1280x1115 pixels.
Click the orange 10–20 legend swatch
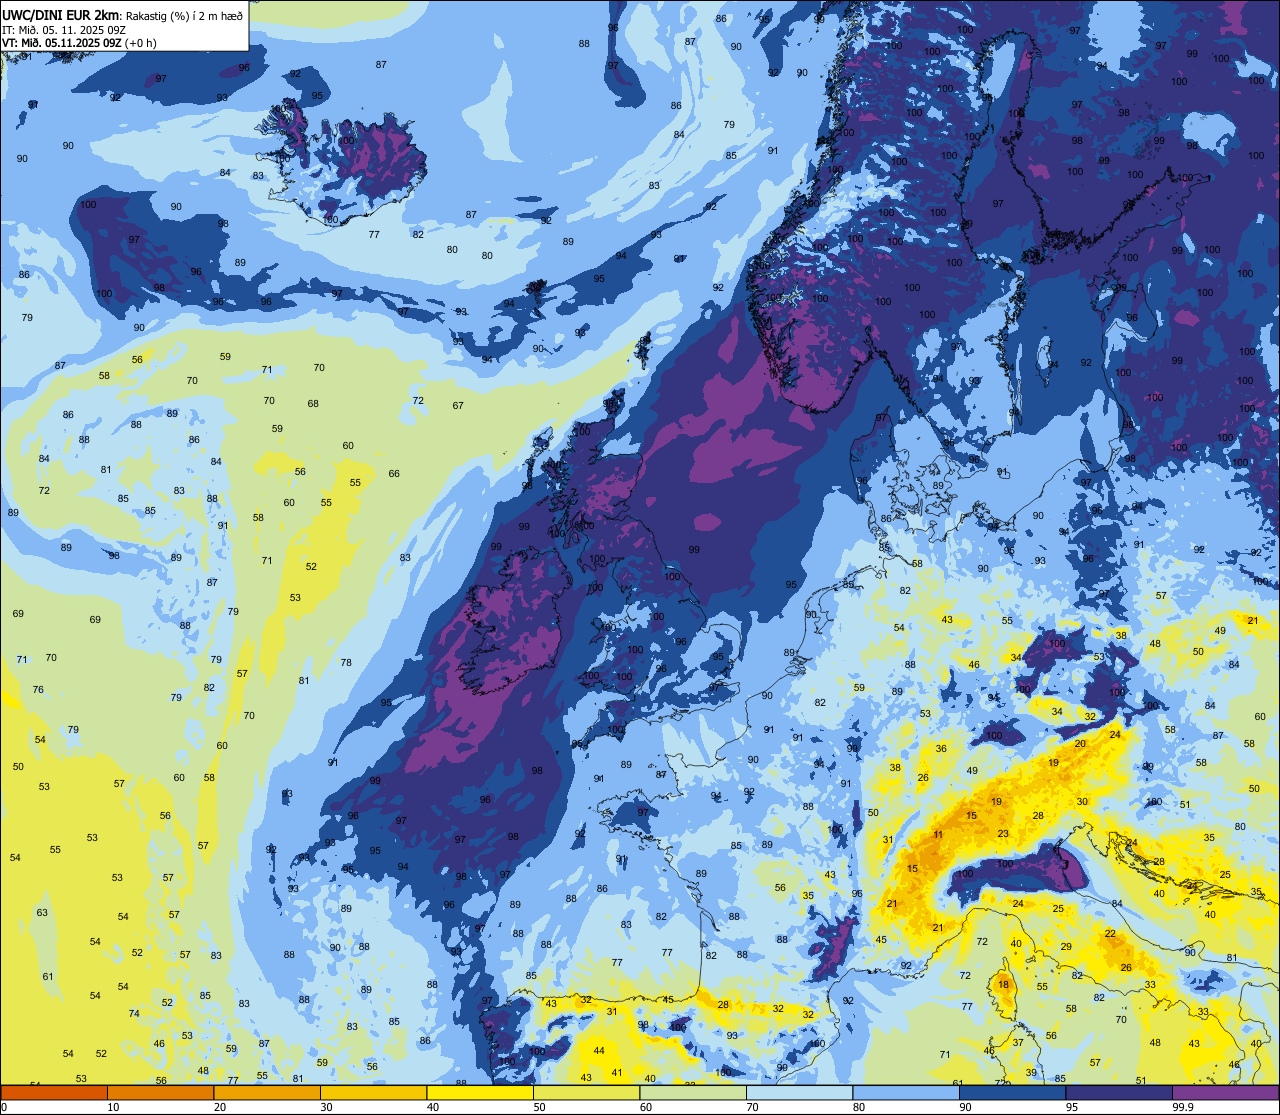(x=160, y=1093)
